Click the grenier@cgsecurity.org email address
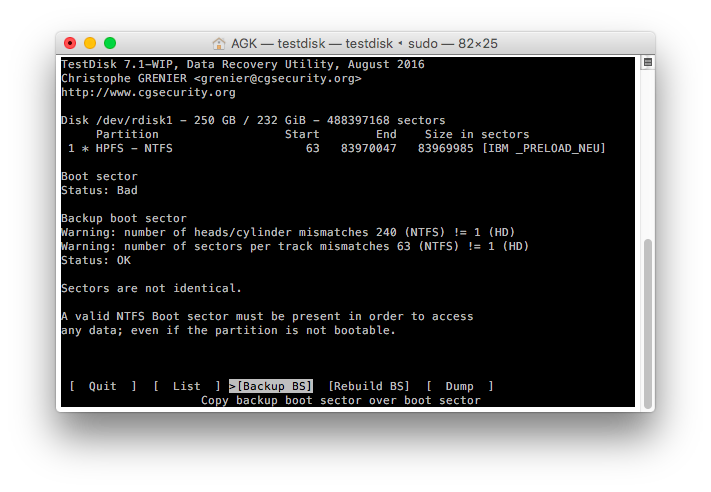Viewport: 711px width, 492px height. pos(278,78)
